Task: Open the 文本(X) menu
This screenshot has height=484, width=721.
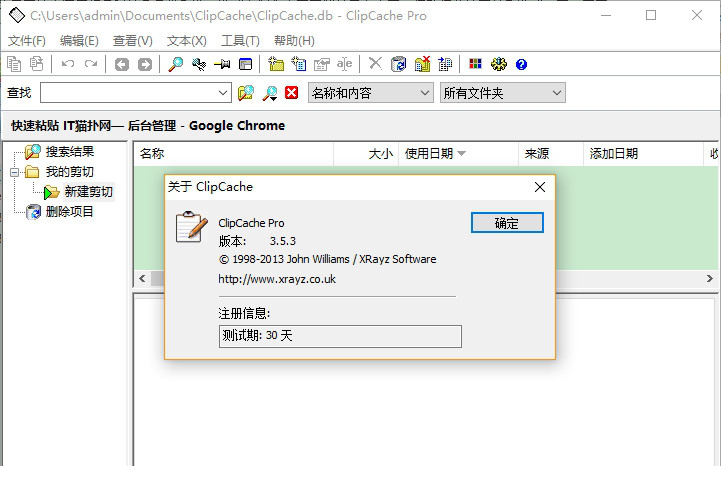Action: coord(186,41)
